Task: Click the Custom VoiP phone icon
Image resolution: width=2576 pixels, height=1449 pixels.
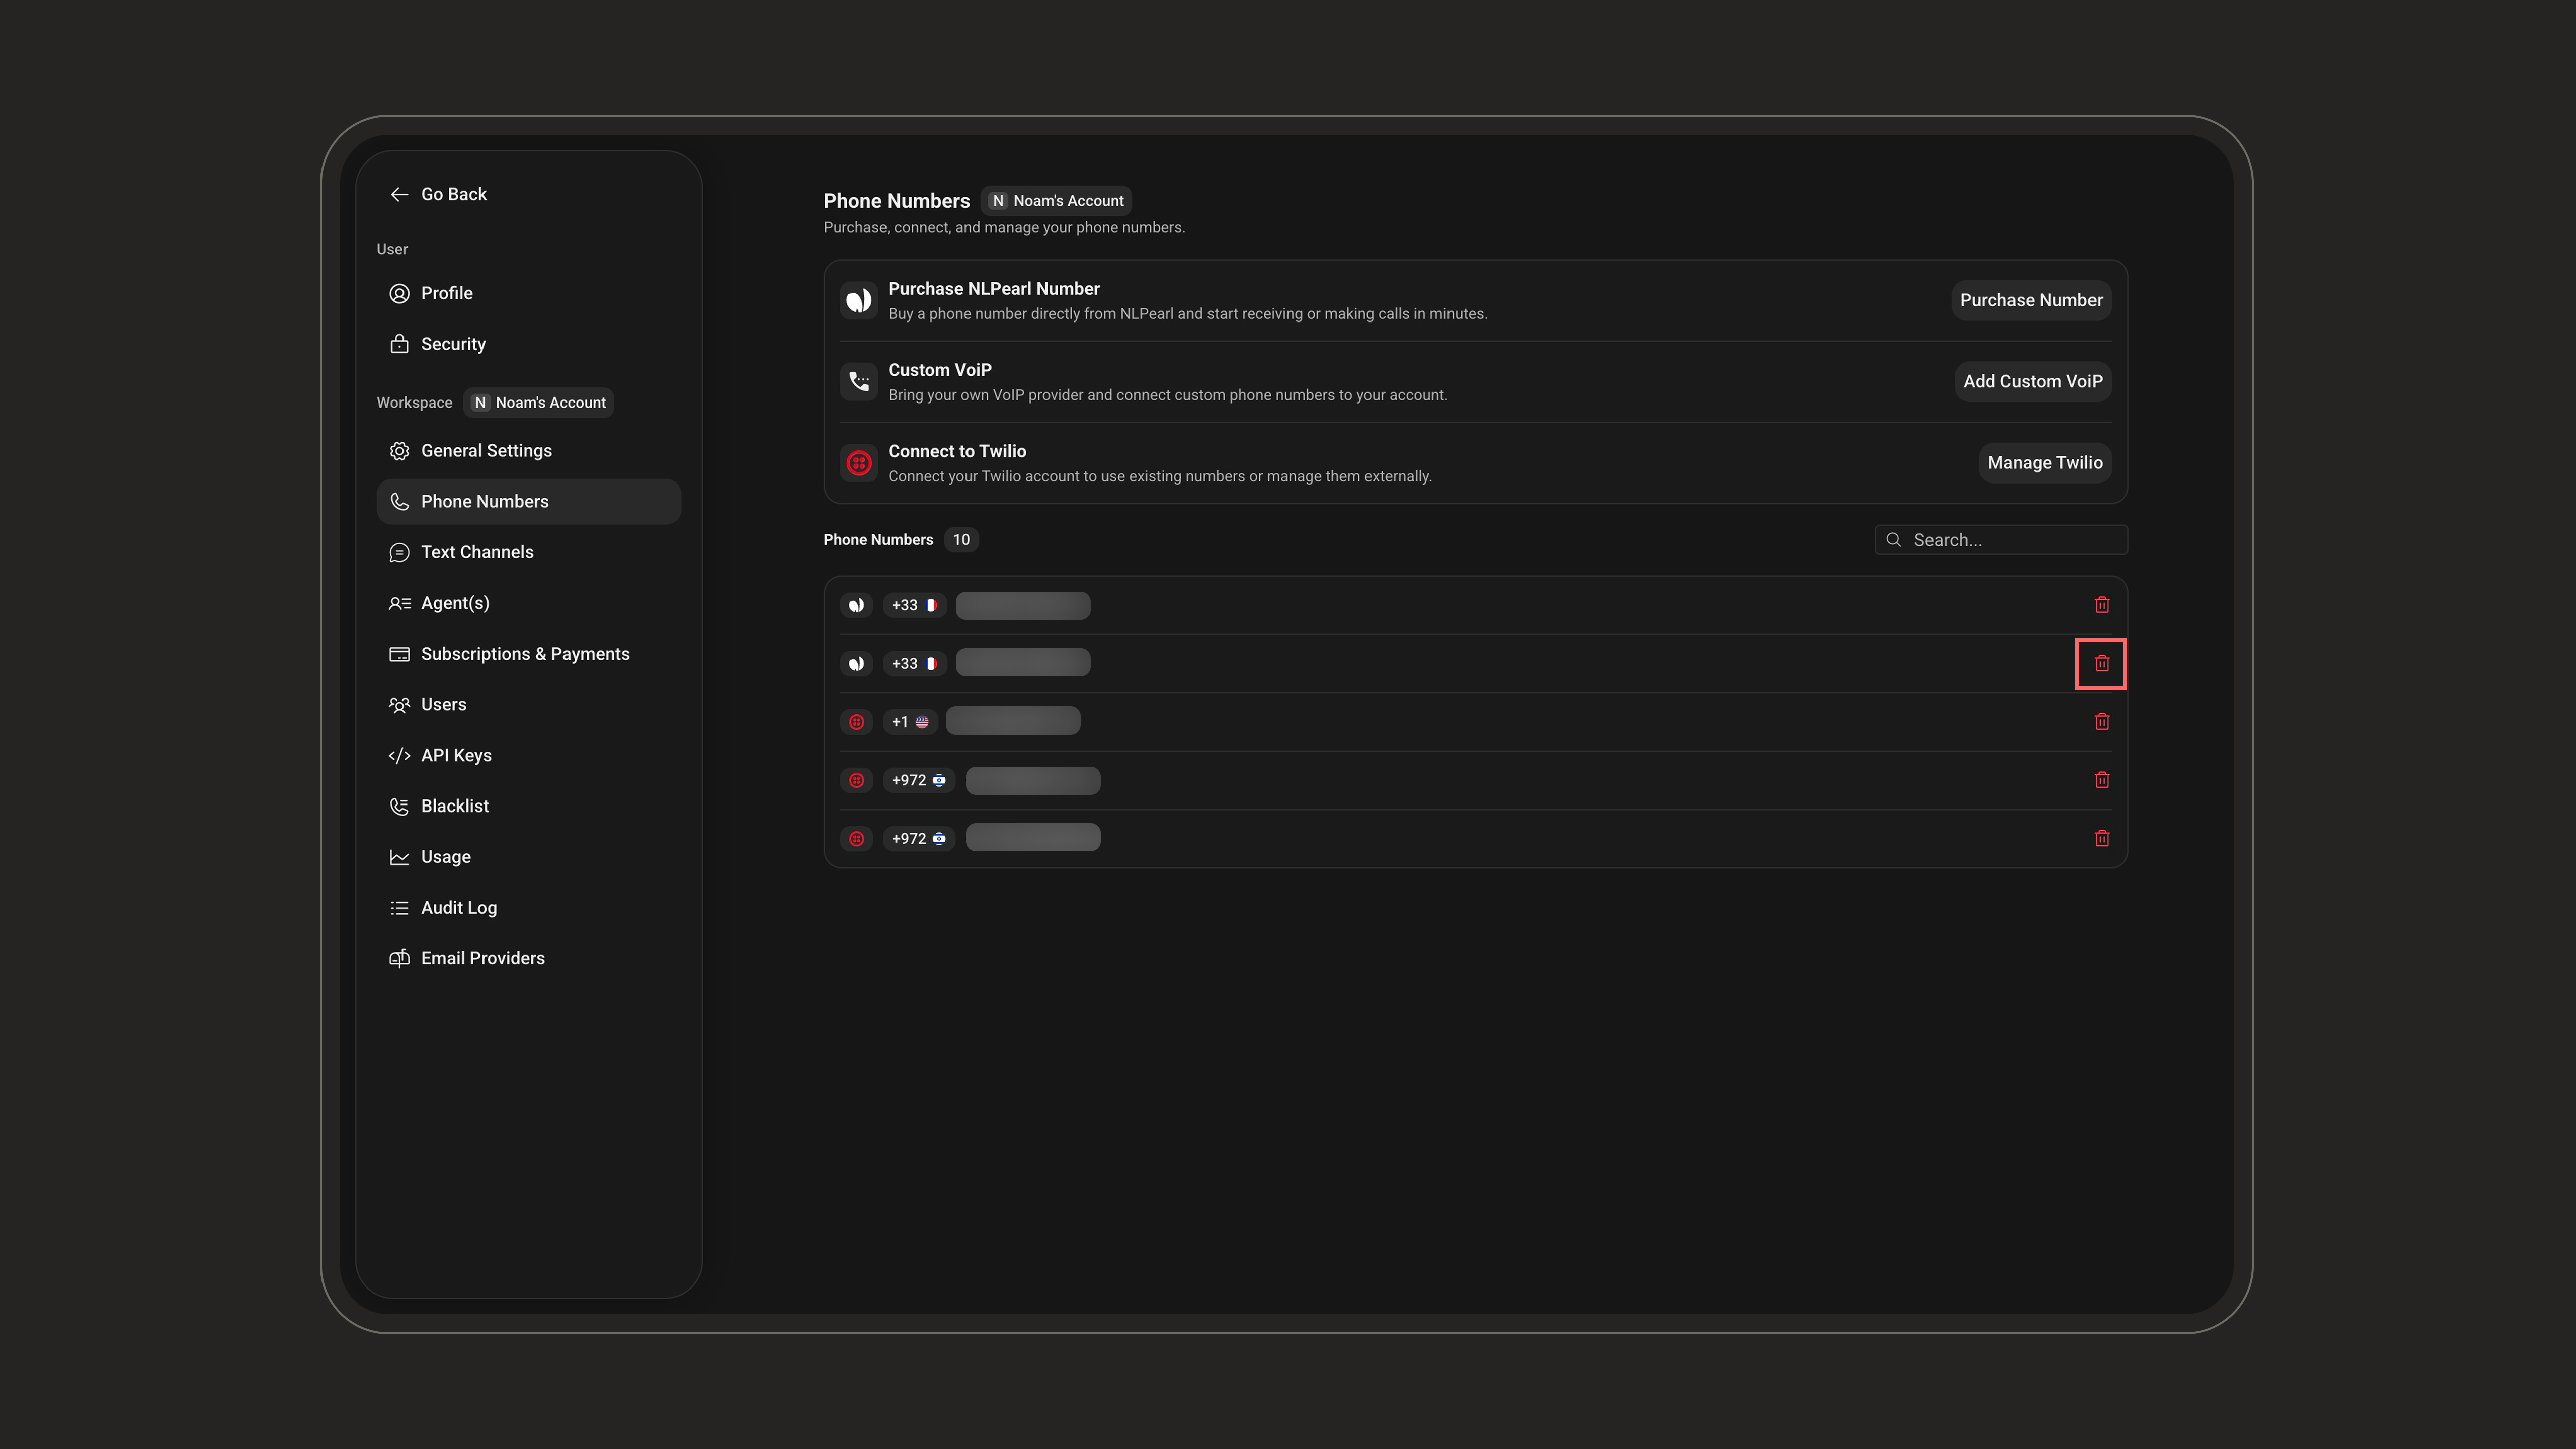Action: [858, 381]
